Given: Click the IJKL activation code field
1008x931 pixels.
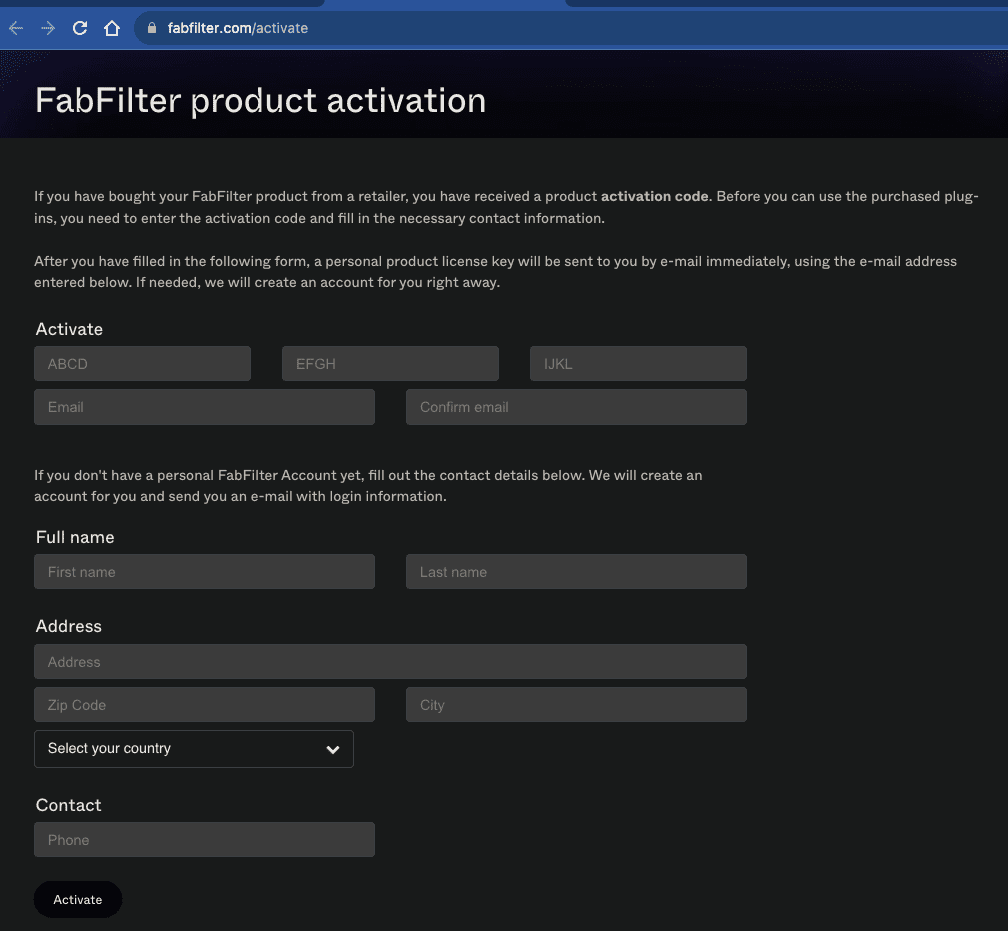Looking at the screenshot, I should [638, 363].
